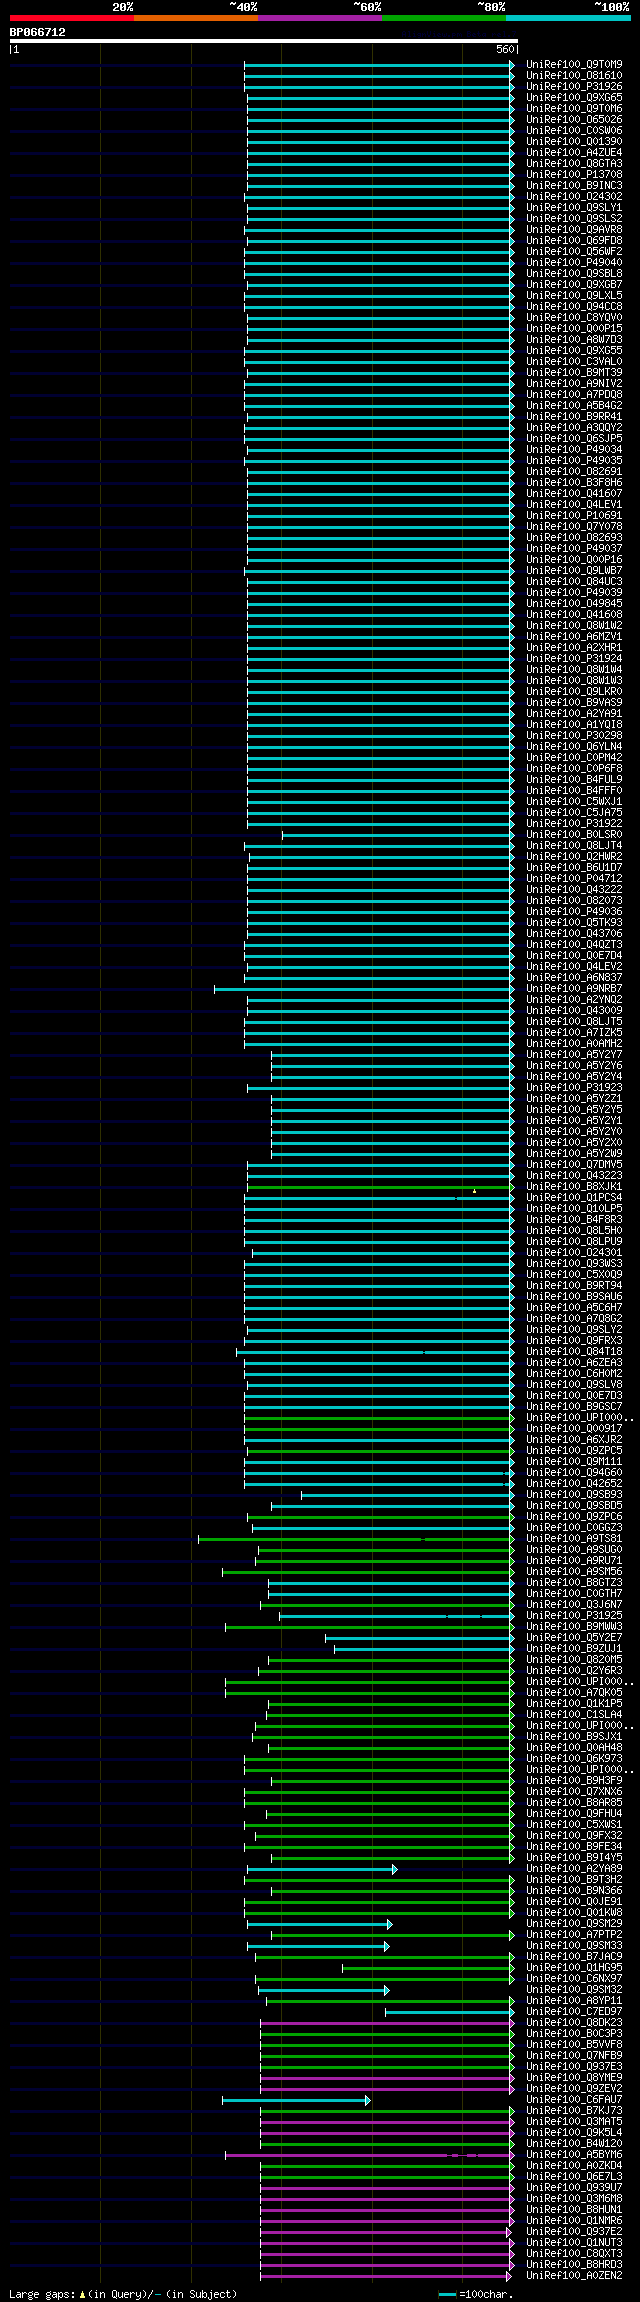The image size is (640, 2302).
Task: Click the short cyan bar for UniRef100_A2YA89
Action: coord(321,1869)
